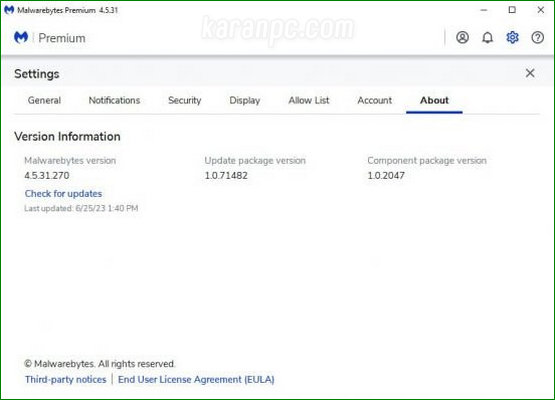Click the Version Information heading
The width and height of the screenshot is (555, 400).
(67, 136)
